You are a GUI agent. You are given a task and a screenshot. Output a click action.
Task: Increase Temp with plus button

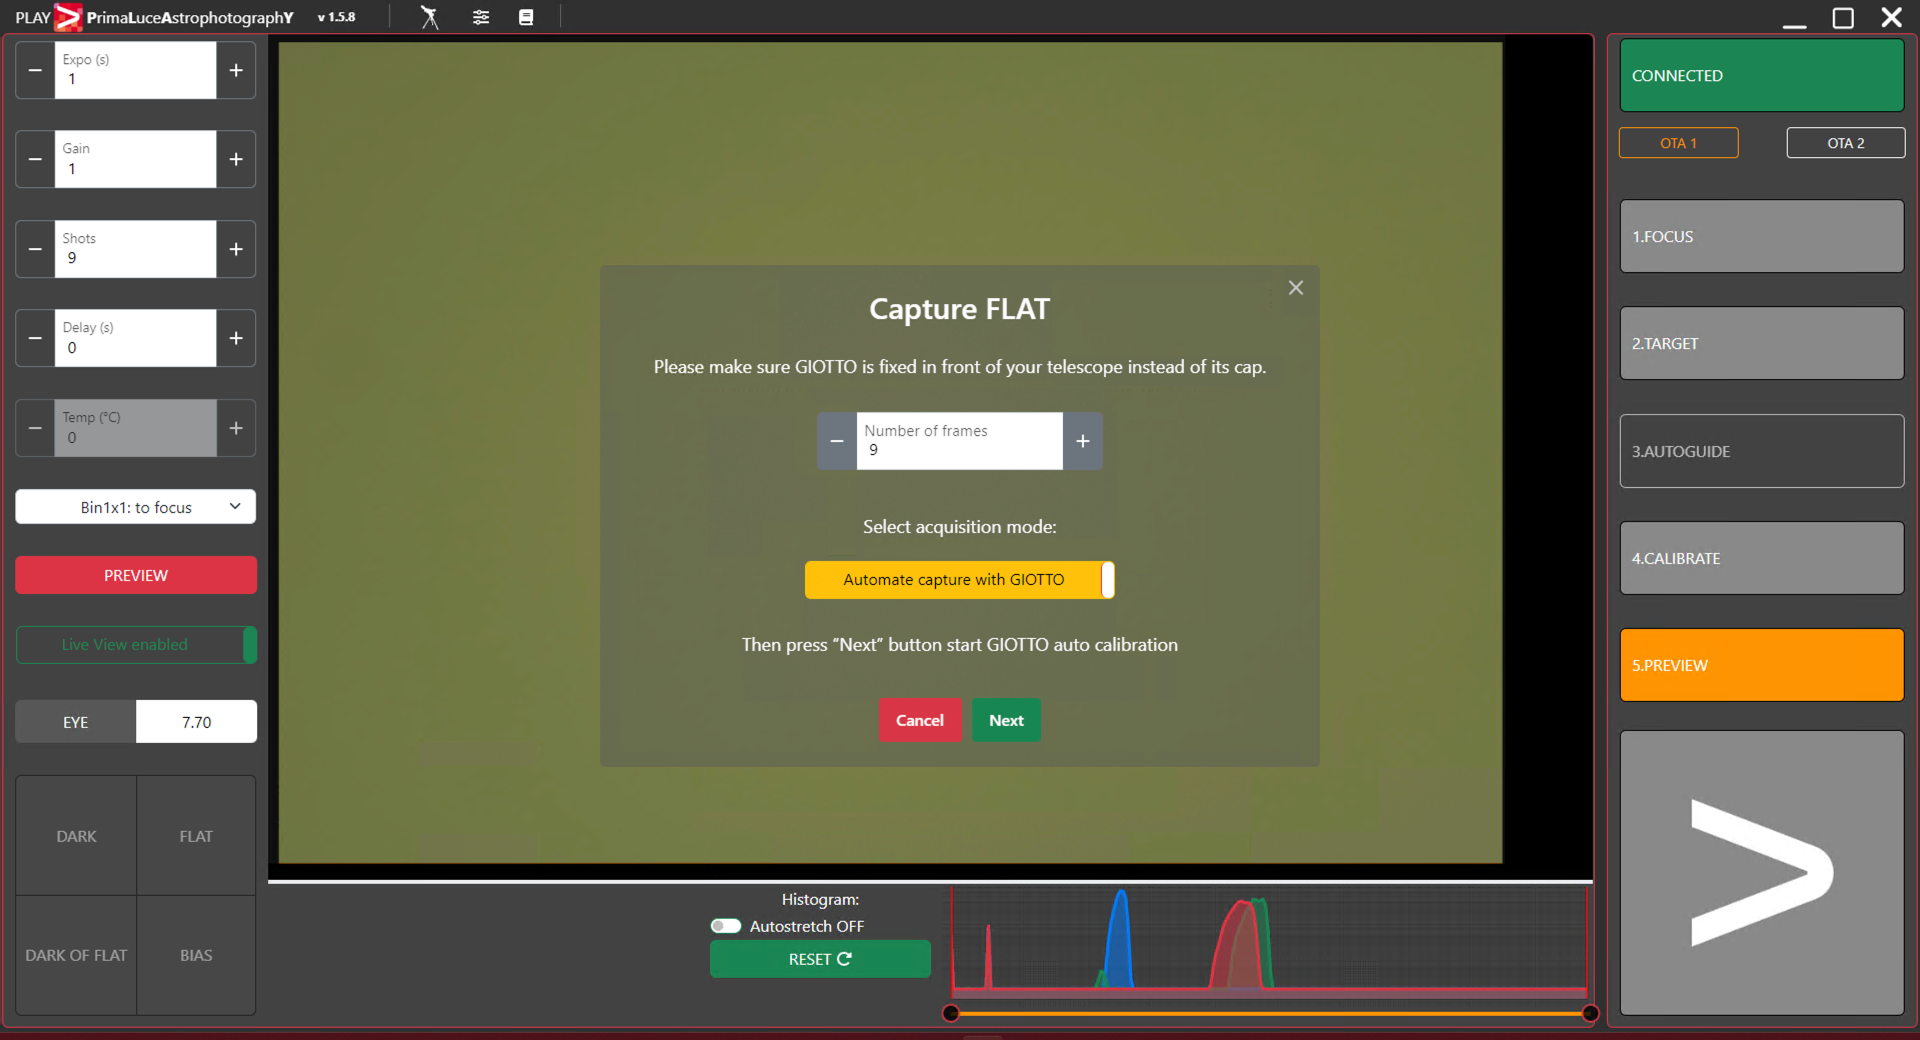(236, 428)
